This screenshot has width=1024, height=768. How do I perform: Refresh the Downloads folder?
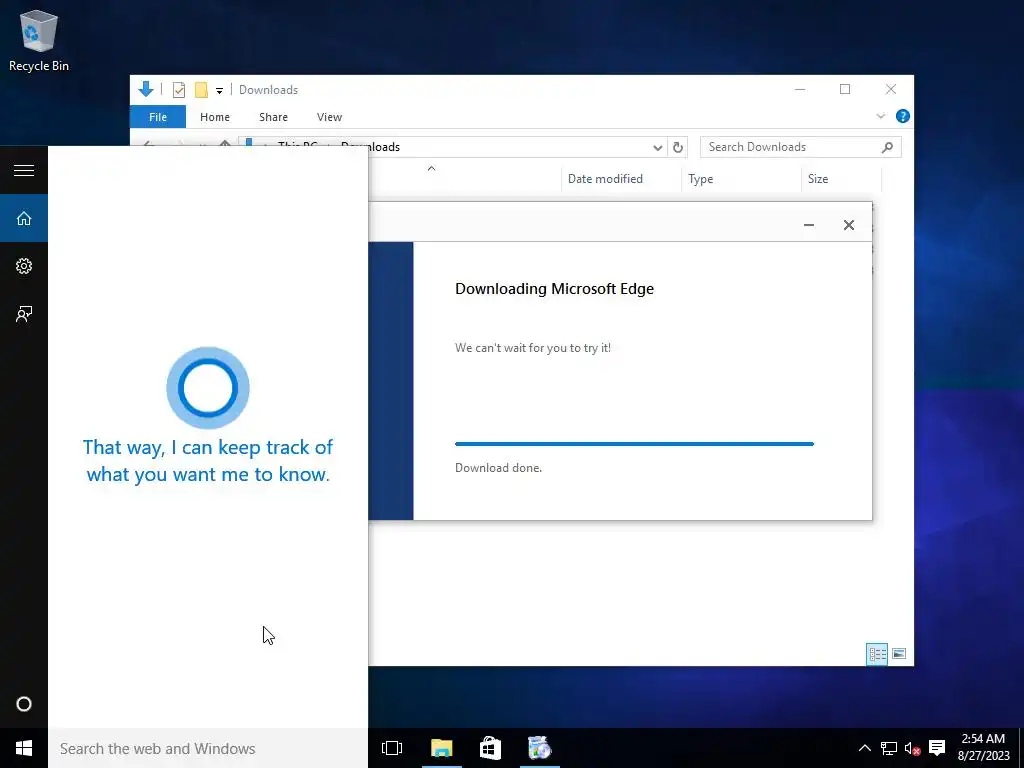(678, 148)
